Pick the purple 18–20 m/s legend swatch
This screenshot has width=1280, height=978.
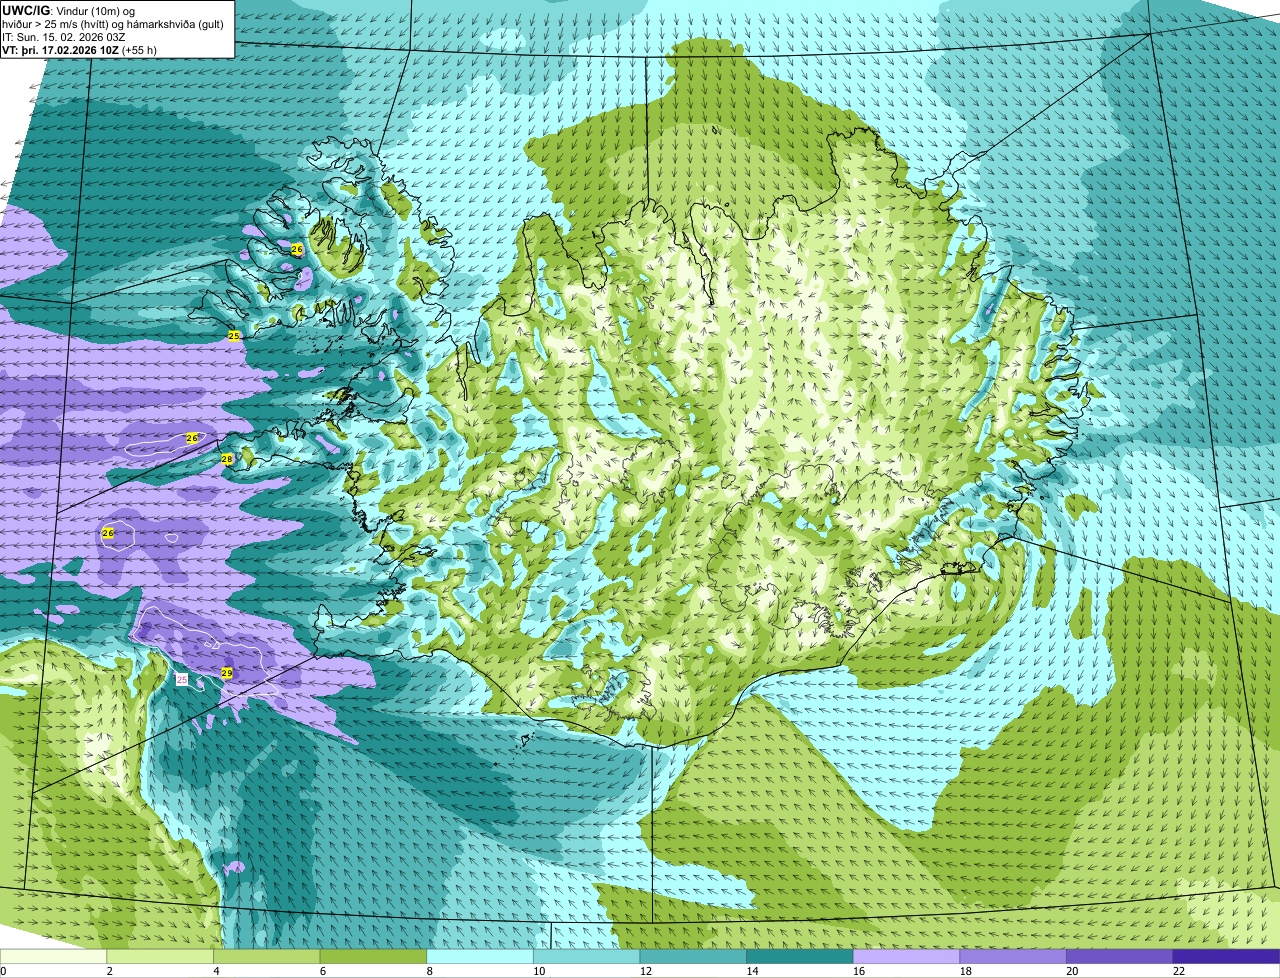click(1013, 957)
